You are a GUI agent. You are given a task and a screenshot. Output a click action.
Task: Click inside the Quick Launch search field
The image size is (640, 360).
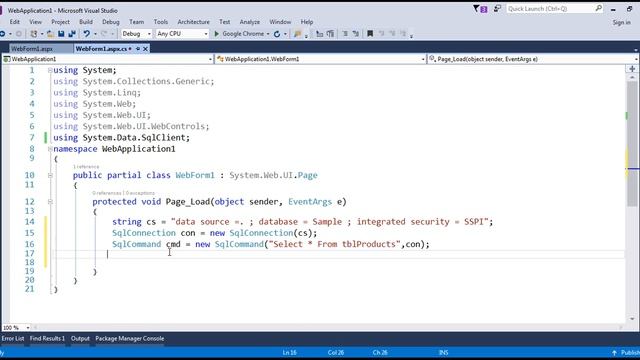pyautogui.click(x=550, y=9)
